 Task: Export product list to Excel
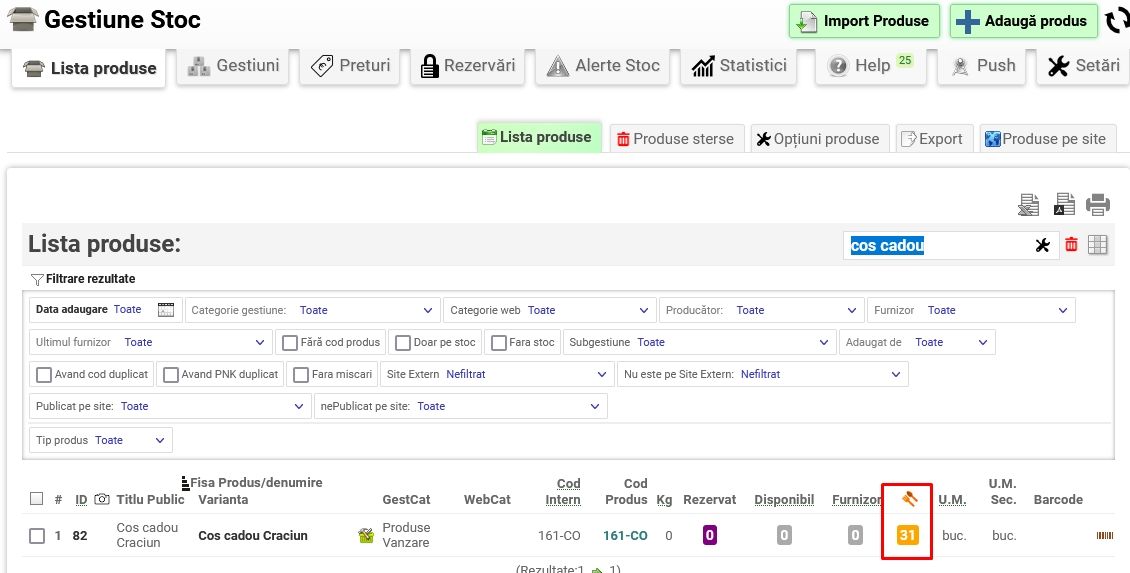point(1029,205)
